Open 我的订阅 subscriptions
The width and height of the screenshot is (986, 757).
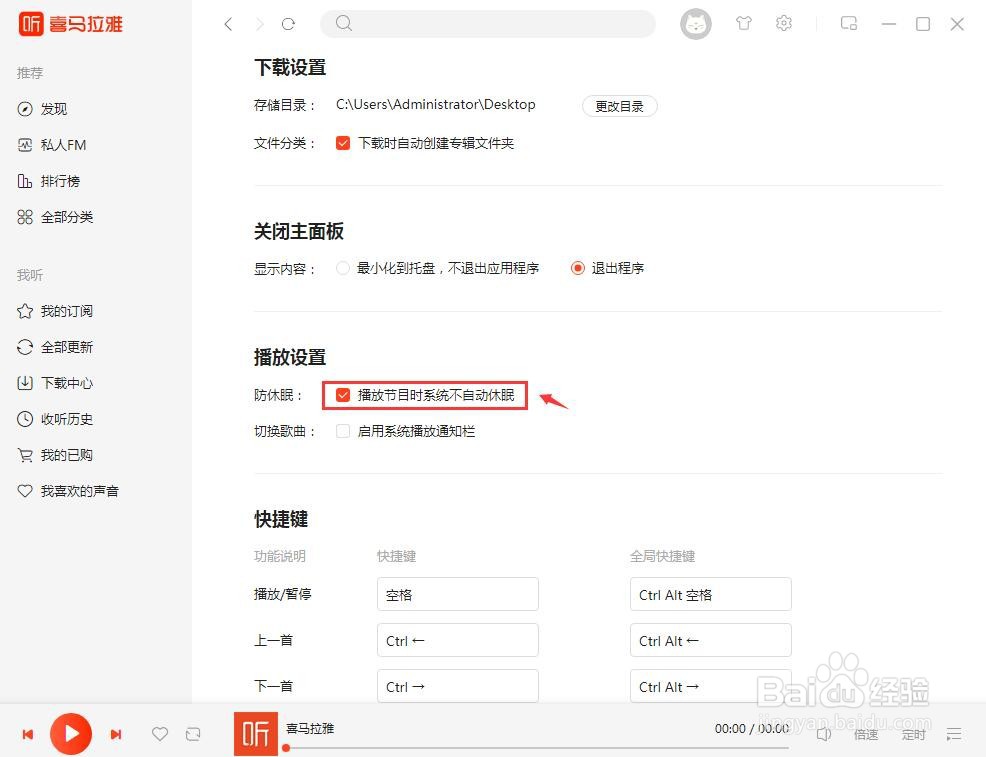click(55, 311)
